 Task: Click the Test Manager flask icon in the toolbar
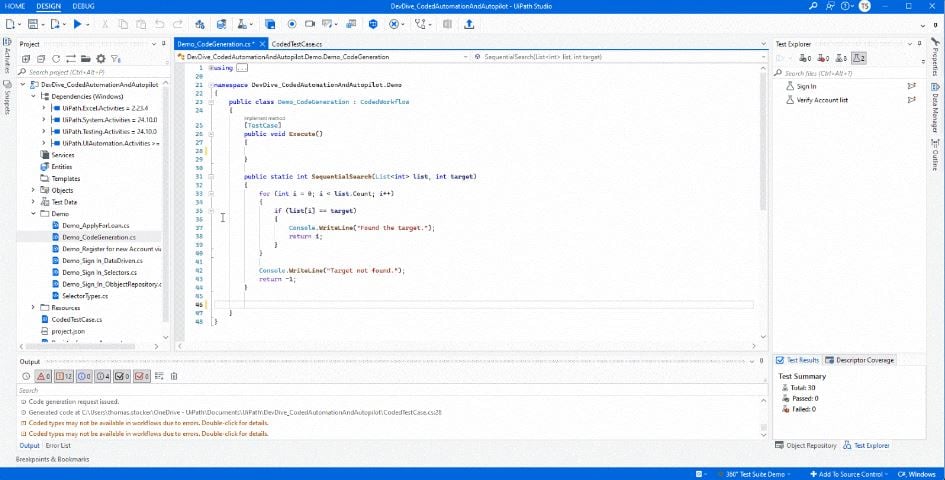click(242, 24)
